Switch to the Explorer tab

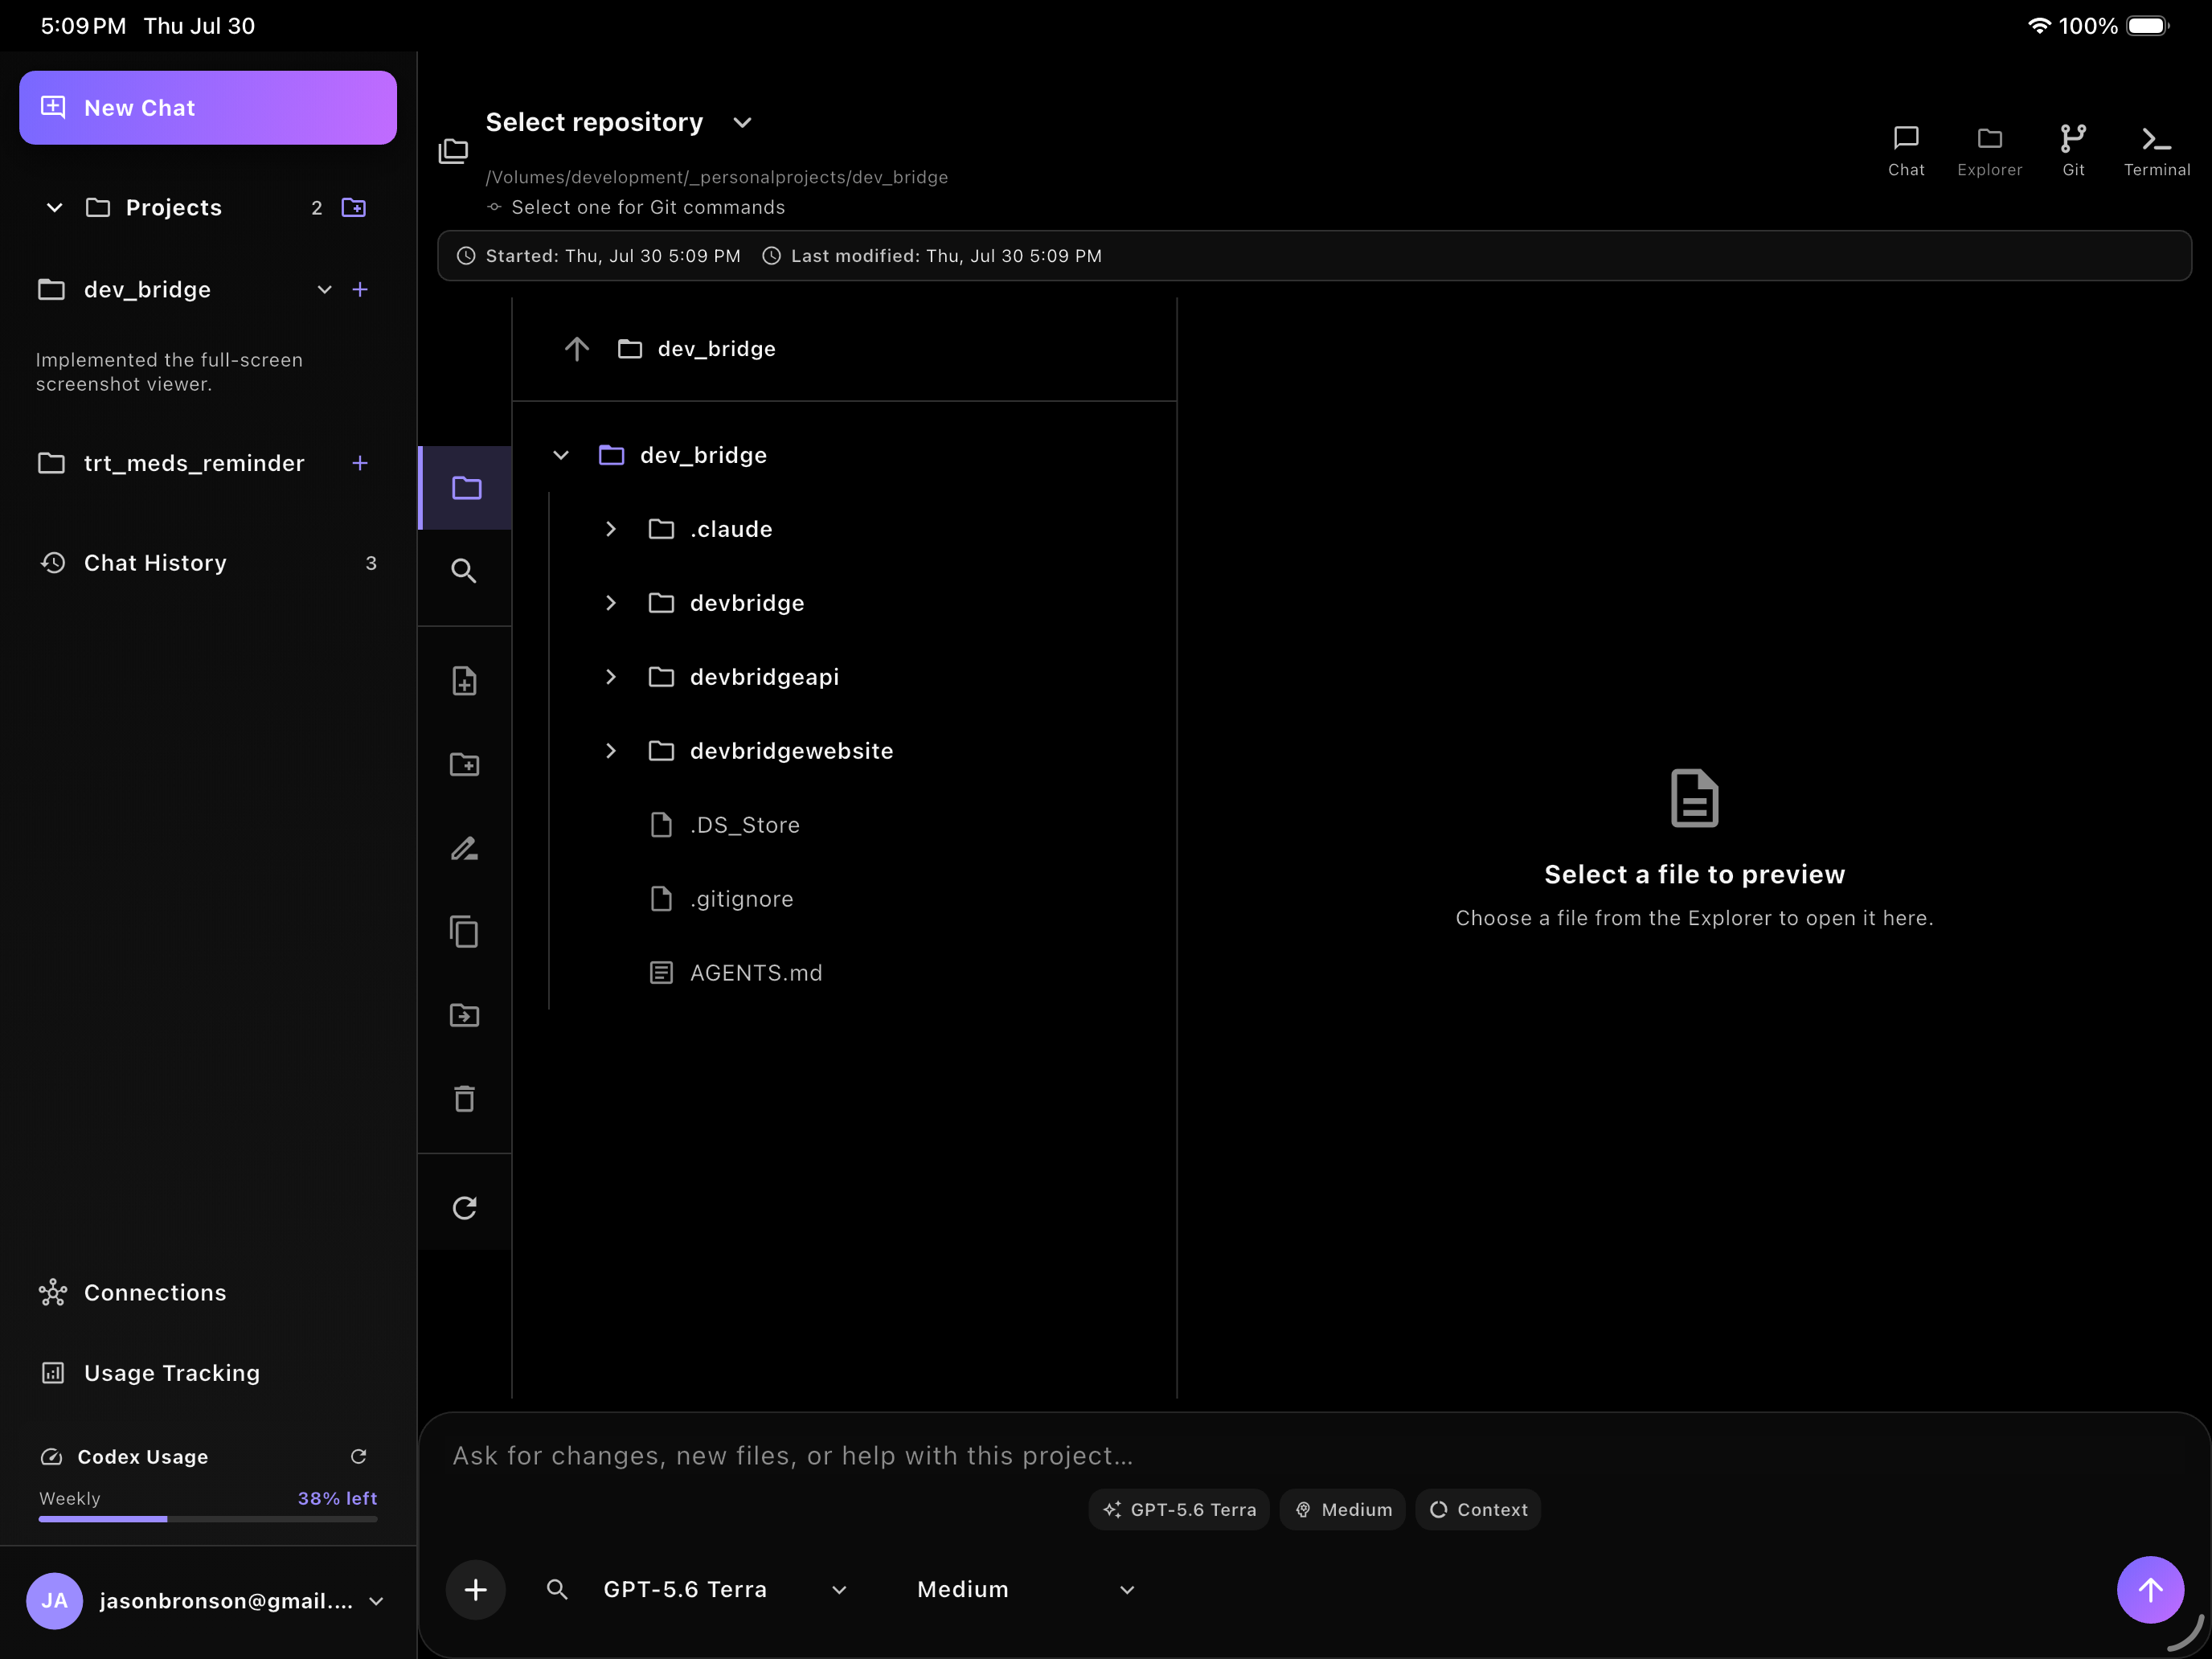(1989, 151)
